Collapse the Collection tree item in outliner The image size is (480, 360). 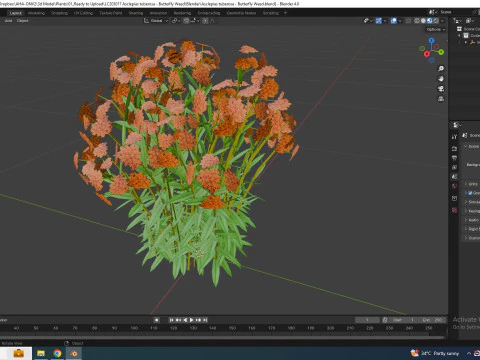tap(460, 35)
